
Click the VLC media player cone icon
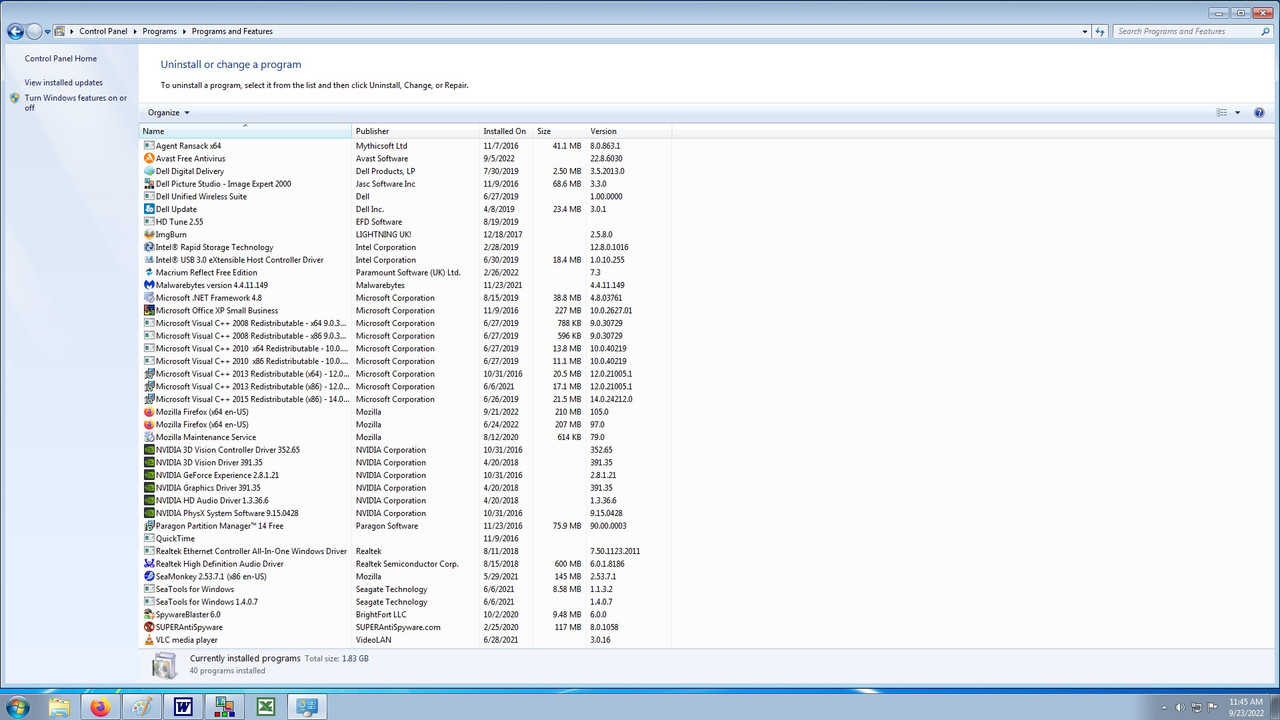point(149,640)
